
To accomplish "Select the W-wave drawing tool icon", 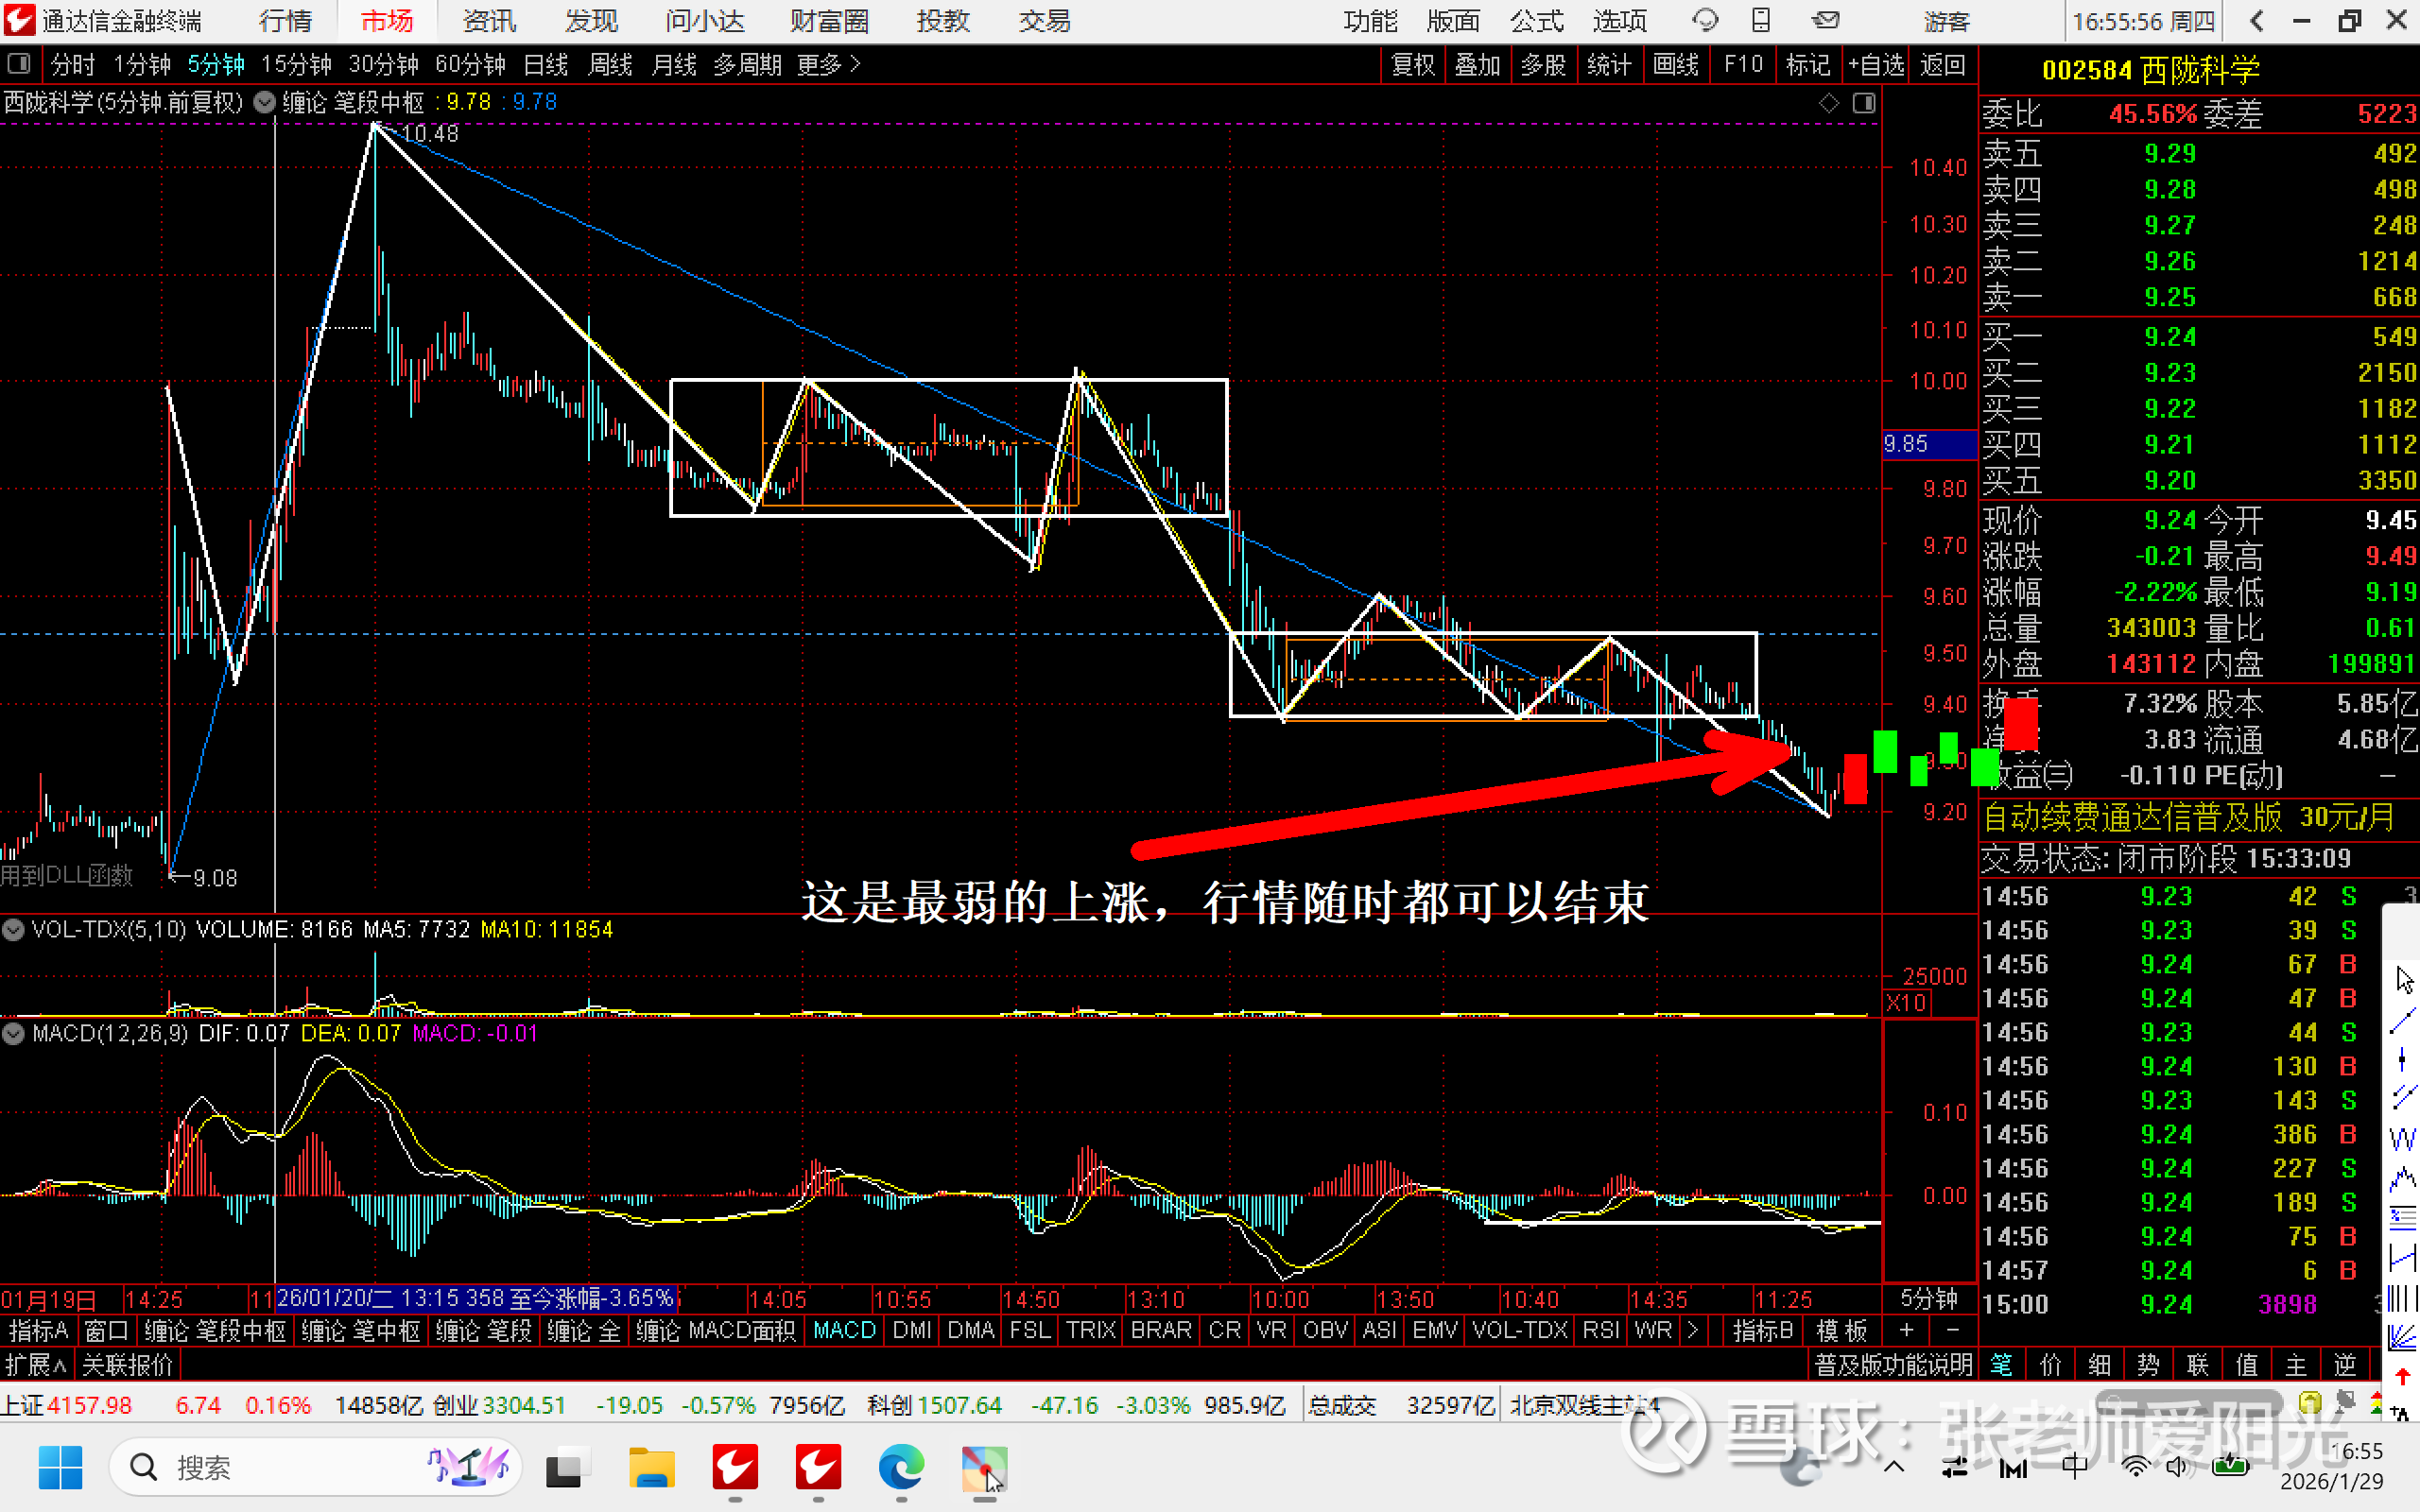I will (x=2402, y=1139).
